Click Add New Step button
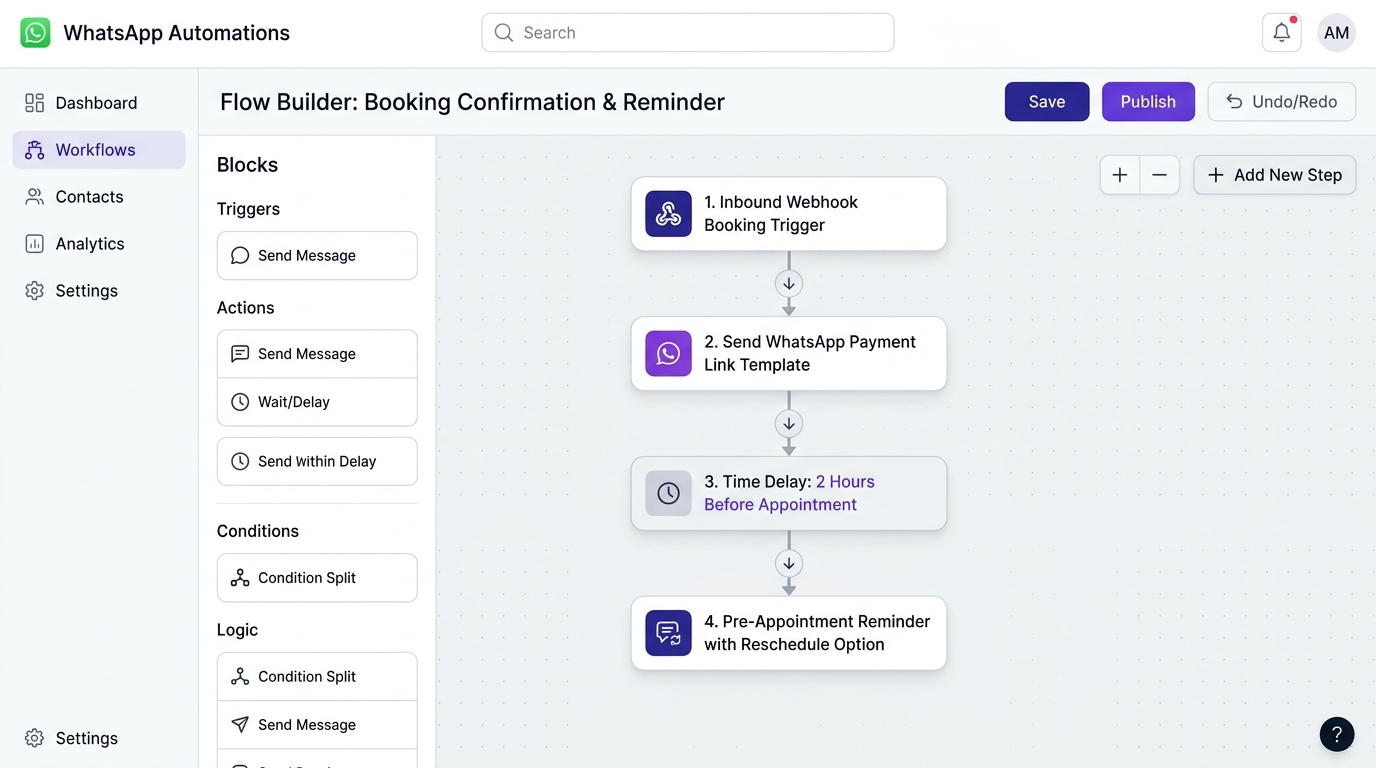Screen dimensions: 1376x768 [x=1275, y=175]
